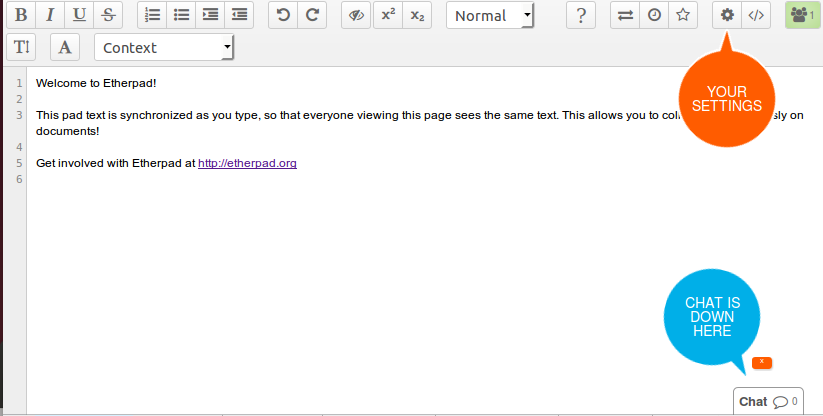Click the 'YOUR SETTINGS' orange bubble
Image resolution: width=823 pixels, height=416 pixels.
click(x=727, y=99)
